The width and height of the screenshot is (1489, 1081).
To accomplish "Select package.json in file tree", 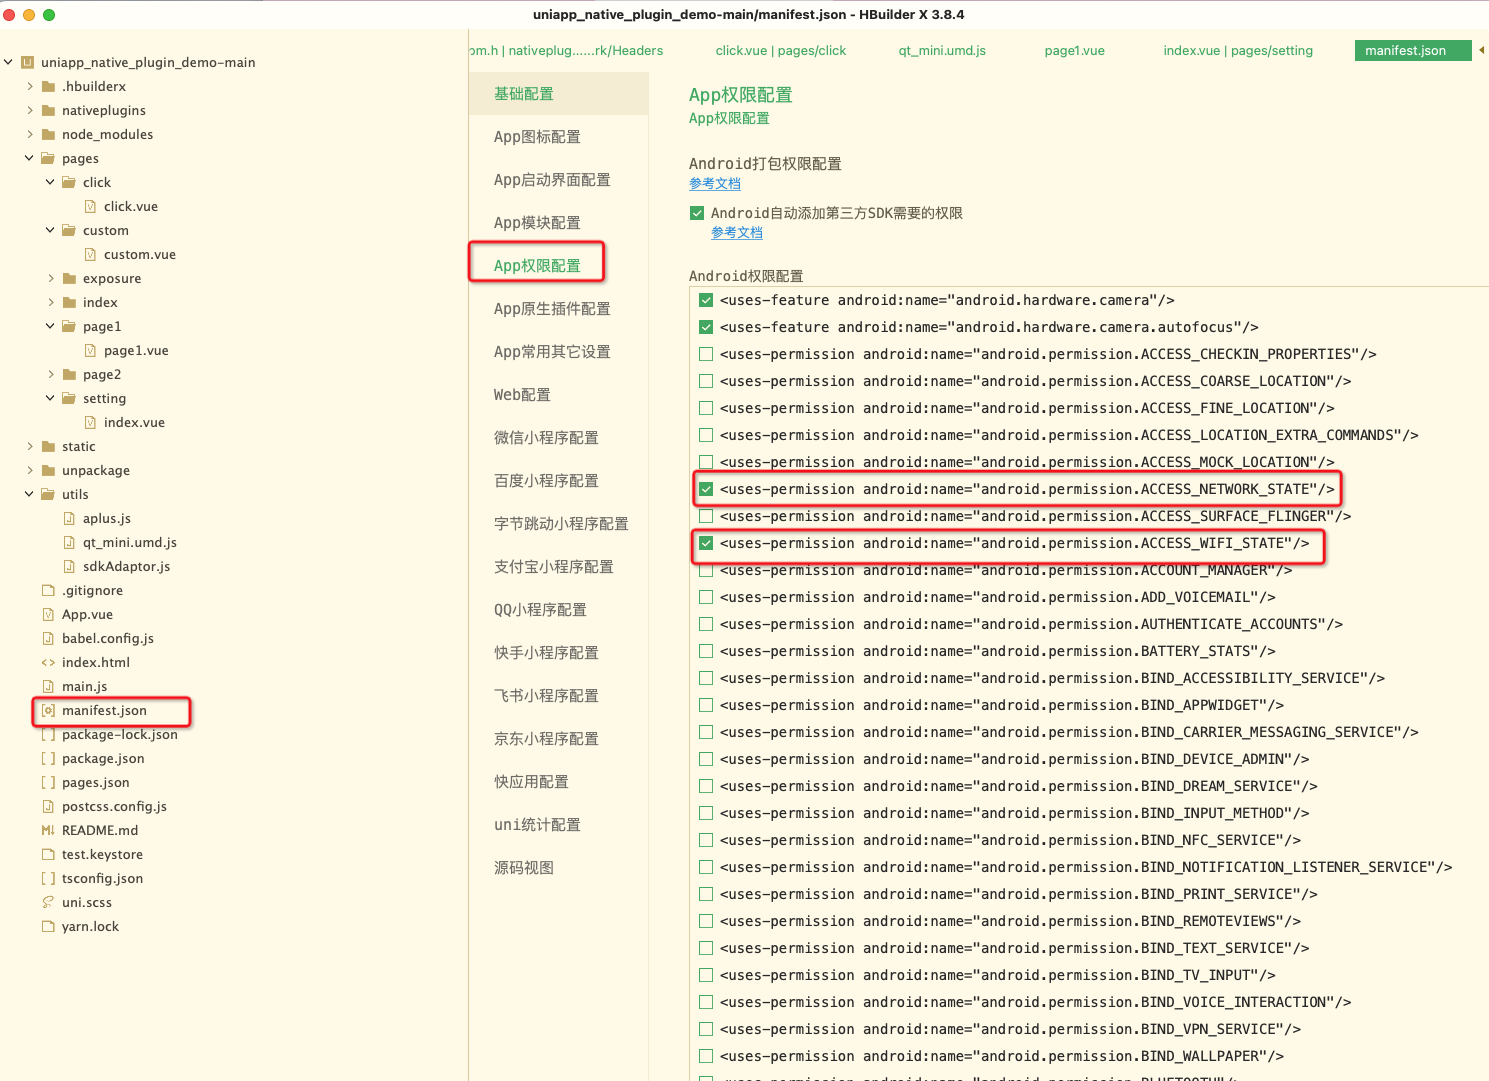I will (103, 759).
